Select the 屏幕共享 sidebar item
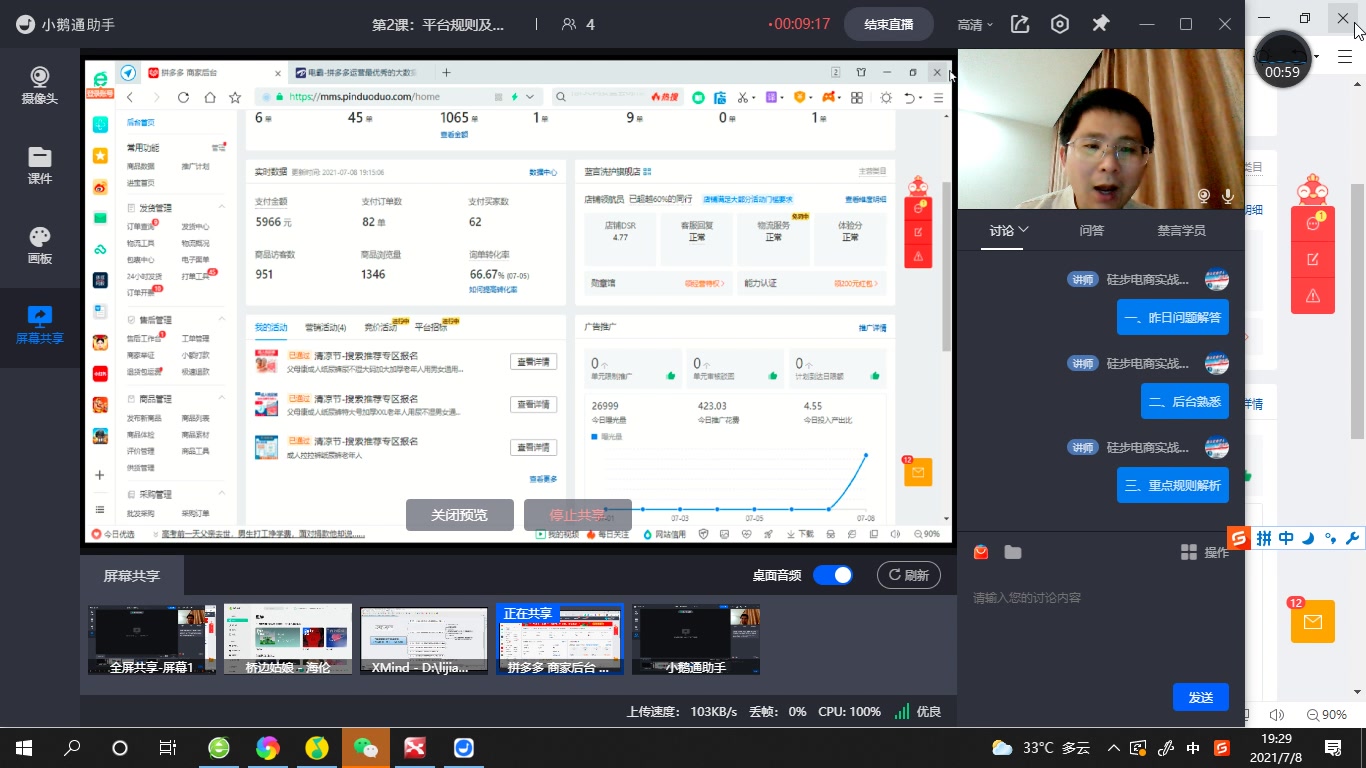 click(x=40, y=326)
